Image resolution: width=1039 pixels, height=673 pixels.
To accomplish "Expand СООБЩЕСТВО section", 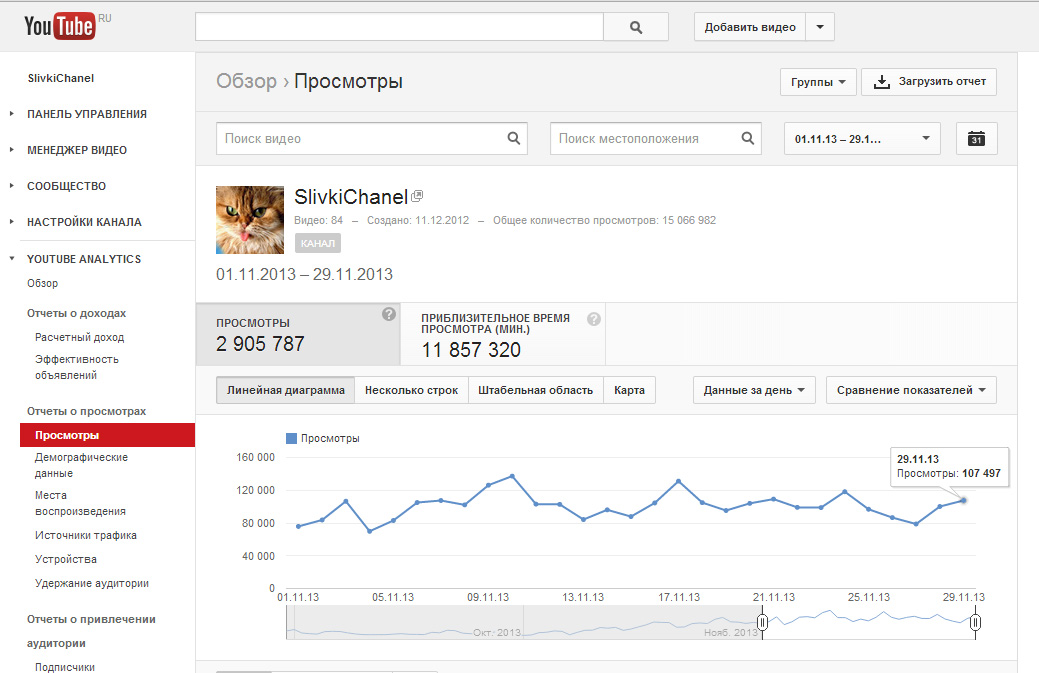I will [x=66, y=186].
